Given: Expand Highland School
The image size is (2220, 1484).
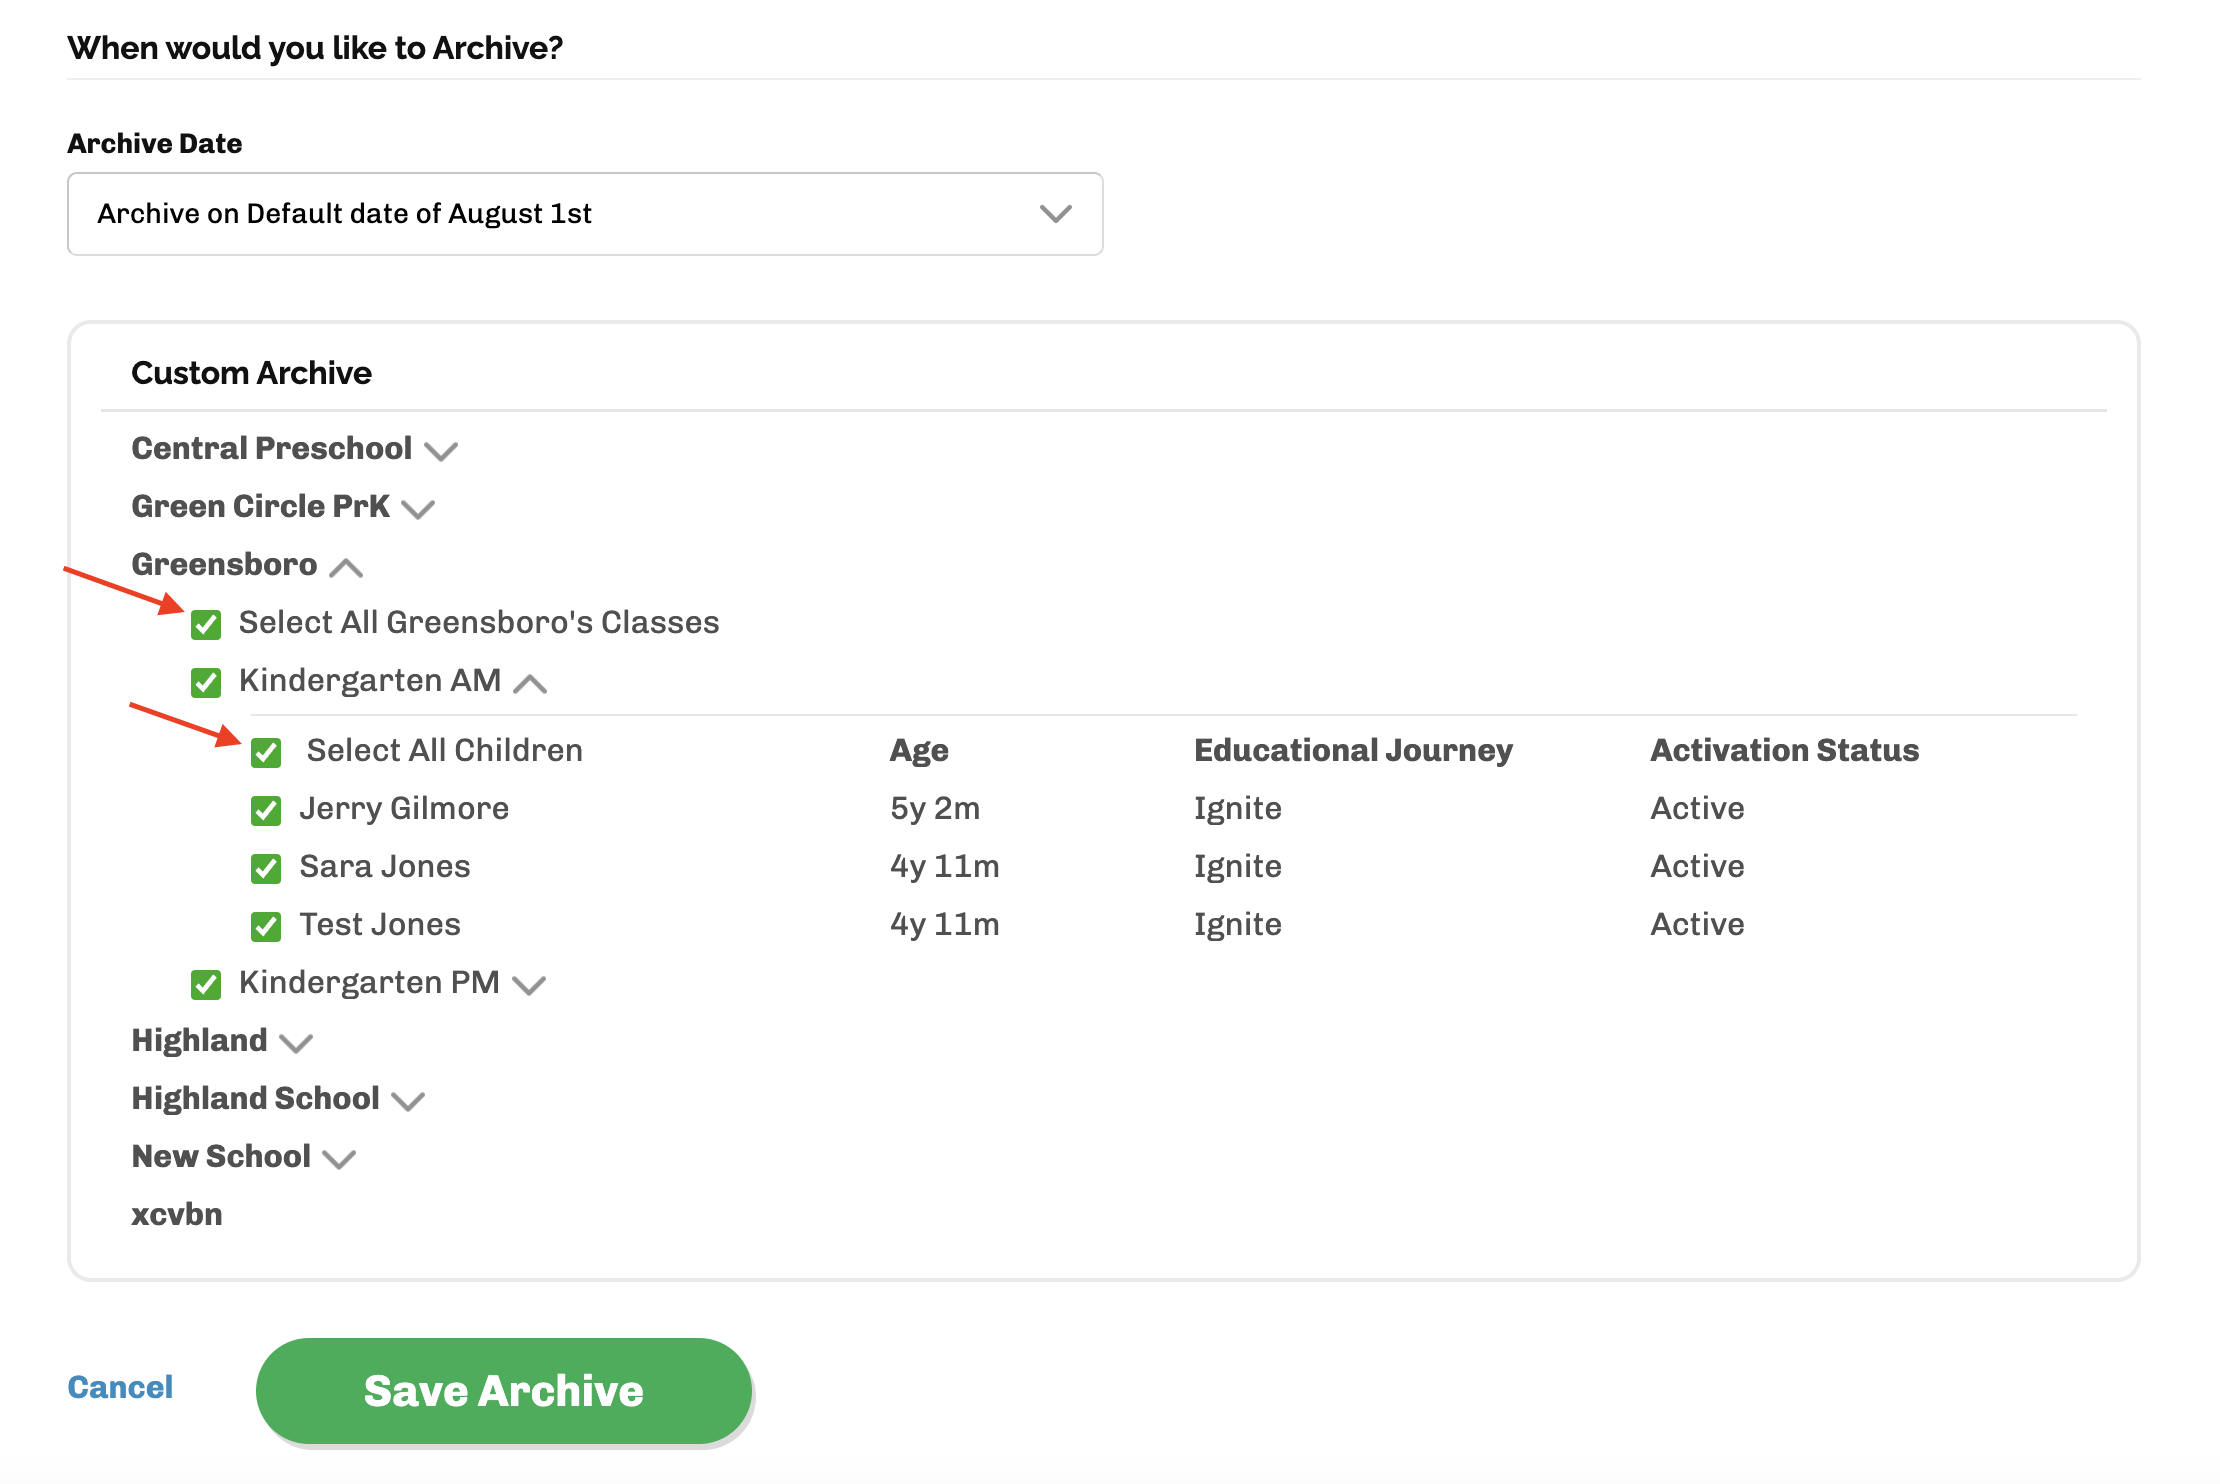Looking at the screenshot, I should pos(408,1100).
